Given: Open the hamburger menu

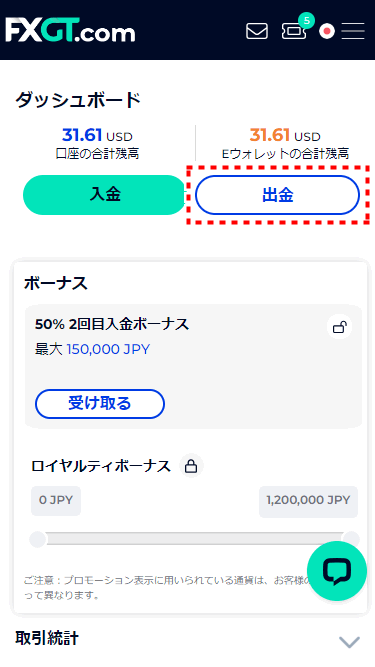Looking at the screenshot, I should coord(353,31).
